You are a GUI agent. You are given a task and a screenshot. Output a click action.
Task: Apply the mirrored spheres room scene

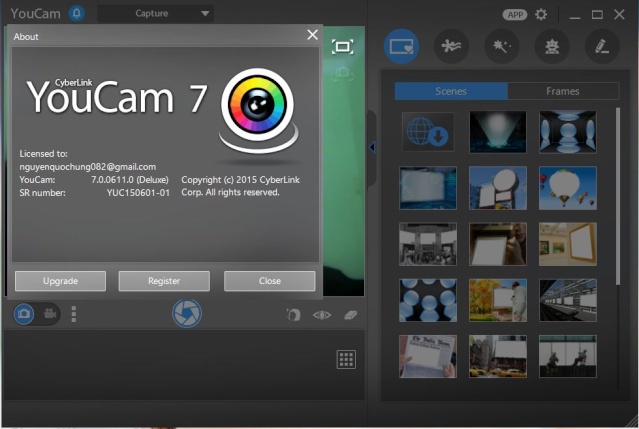click(568, 132)
